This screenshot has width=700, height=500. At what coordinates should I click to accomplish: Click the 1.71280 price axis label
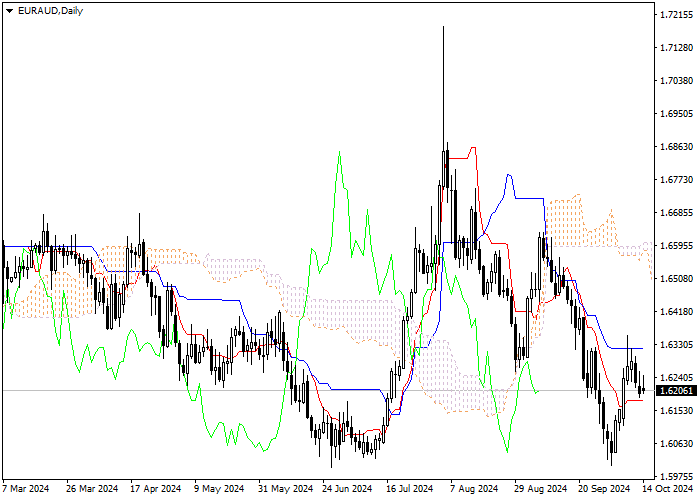coord(677,48)
